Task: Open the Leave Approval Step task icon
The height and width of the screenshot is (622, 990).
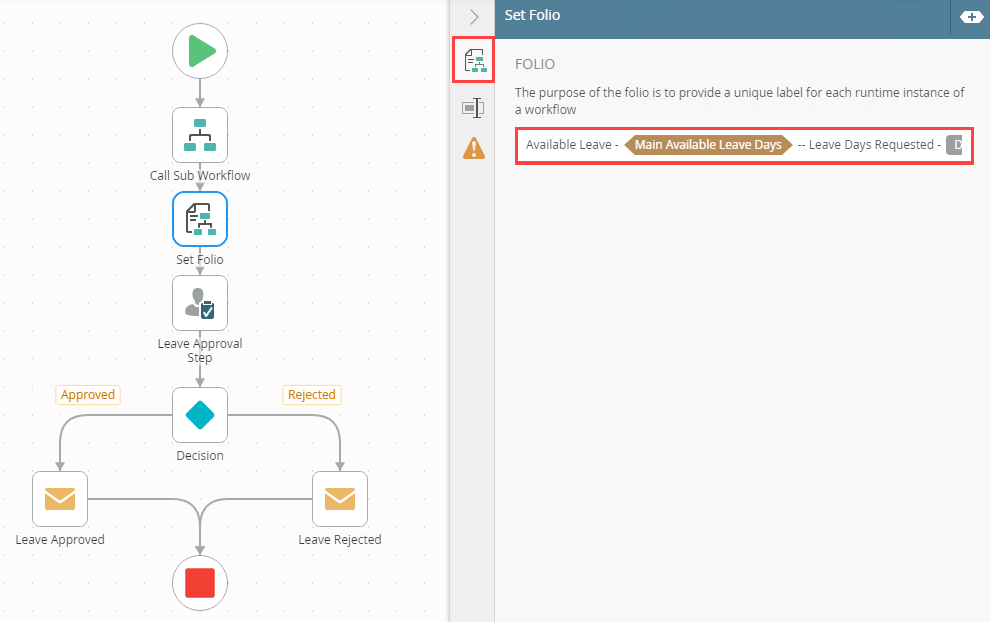Action: [200, 303]
